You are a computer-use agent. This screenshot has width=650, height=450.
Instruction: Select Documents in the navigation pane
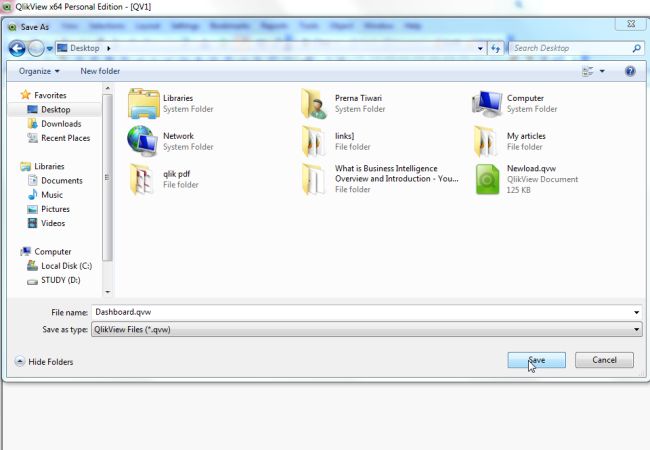point(55,180)
